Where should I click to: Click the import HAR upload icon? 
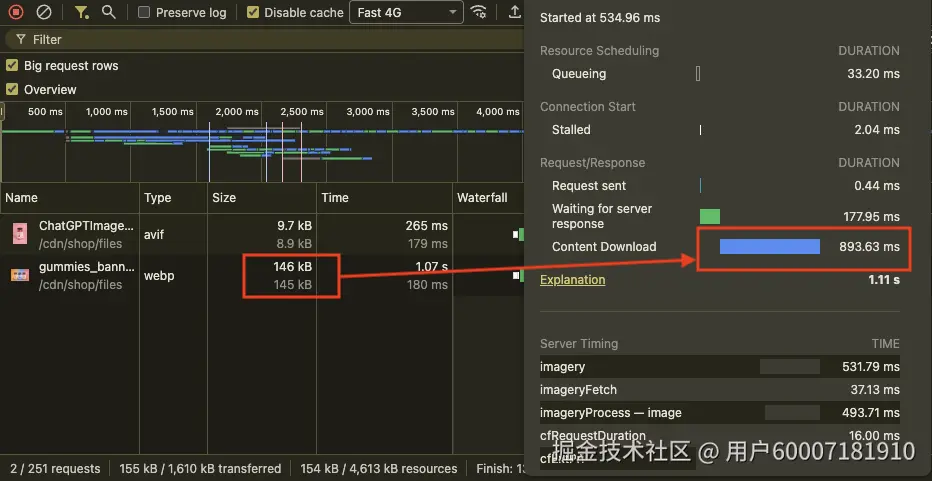click(515, 12)
